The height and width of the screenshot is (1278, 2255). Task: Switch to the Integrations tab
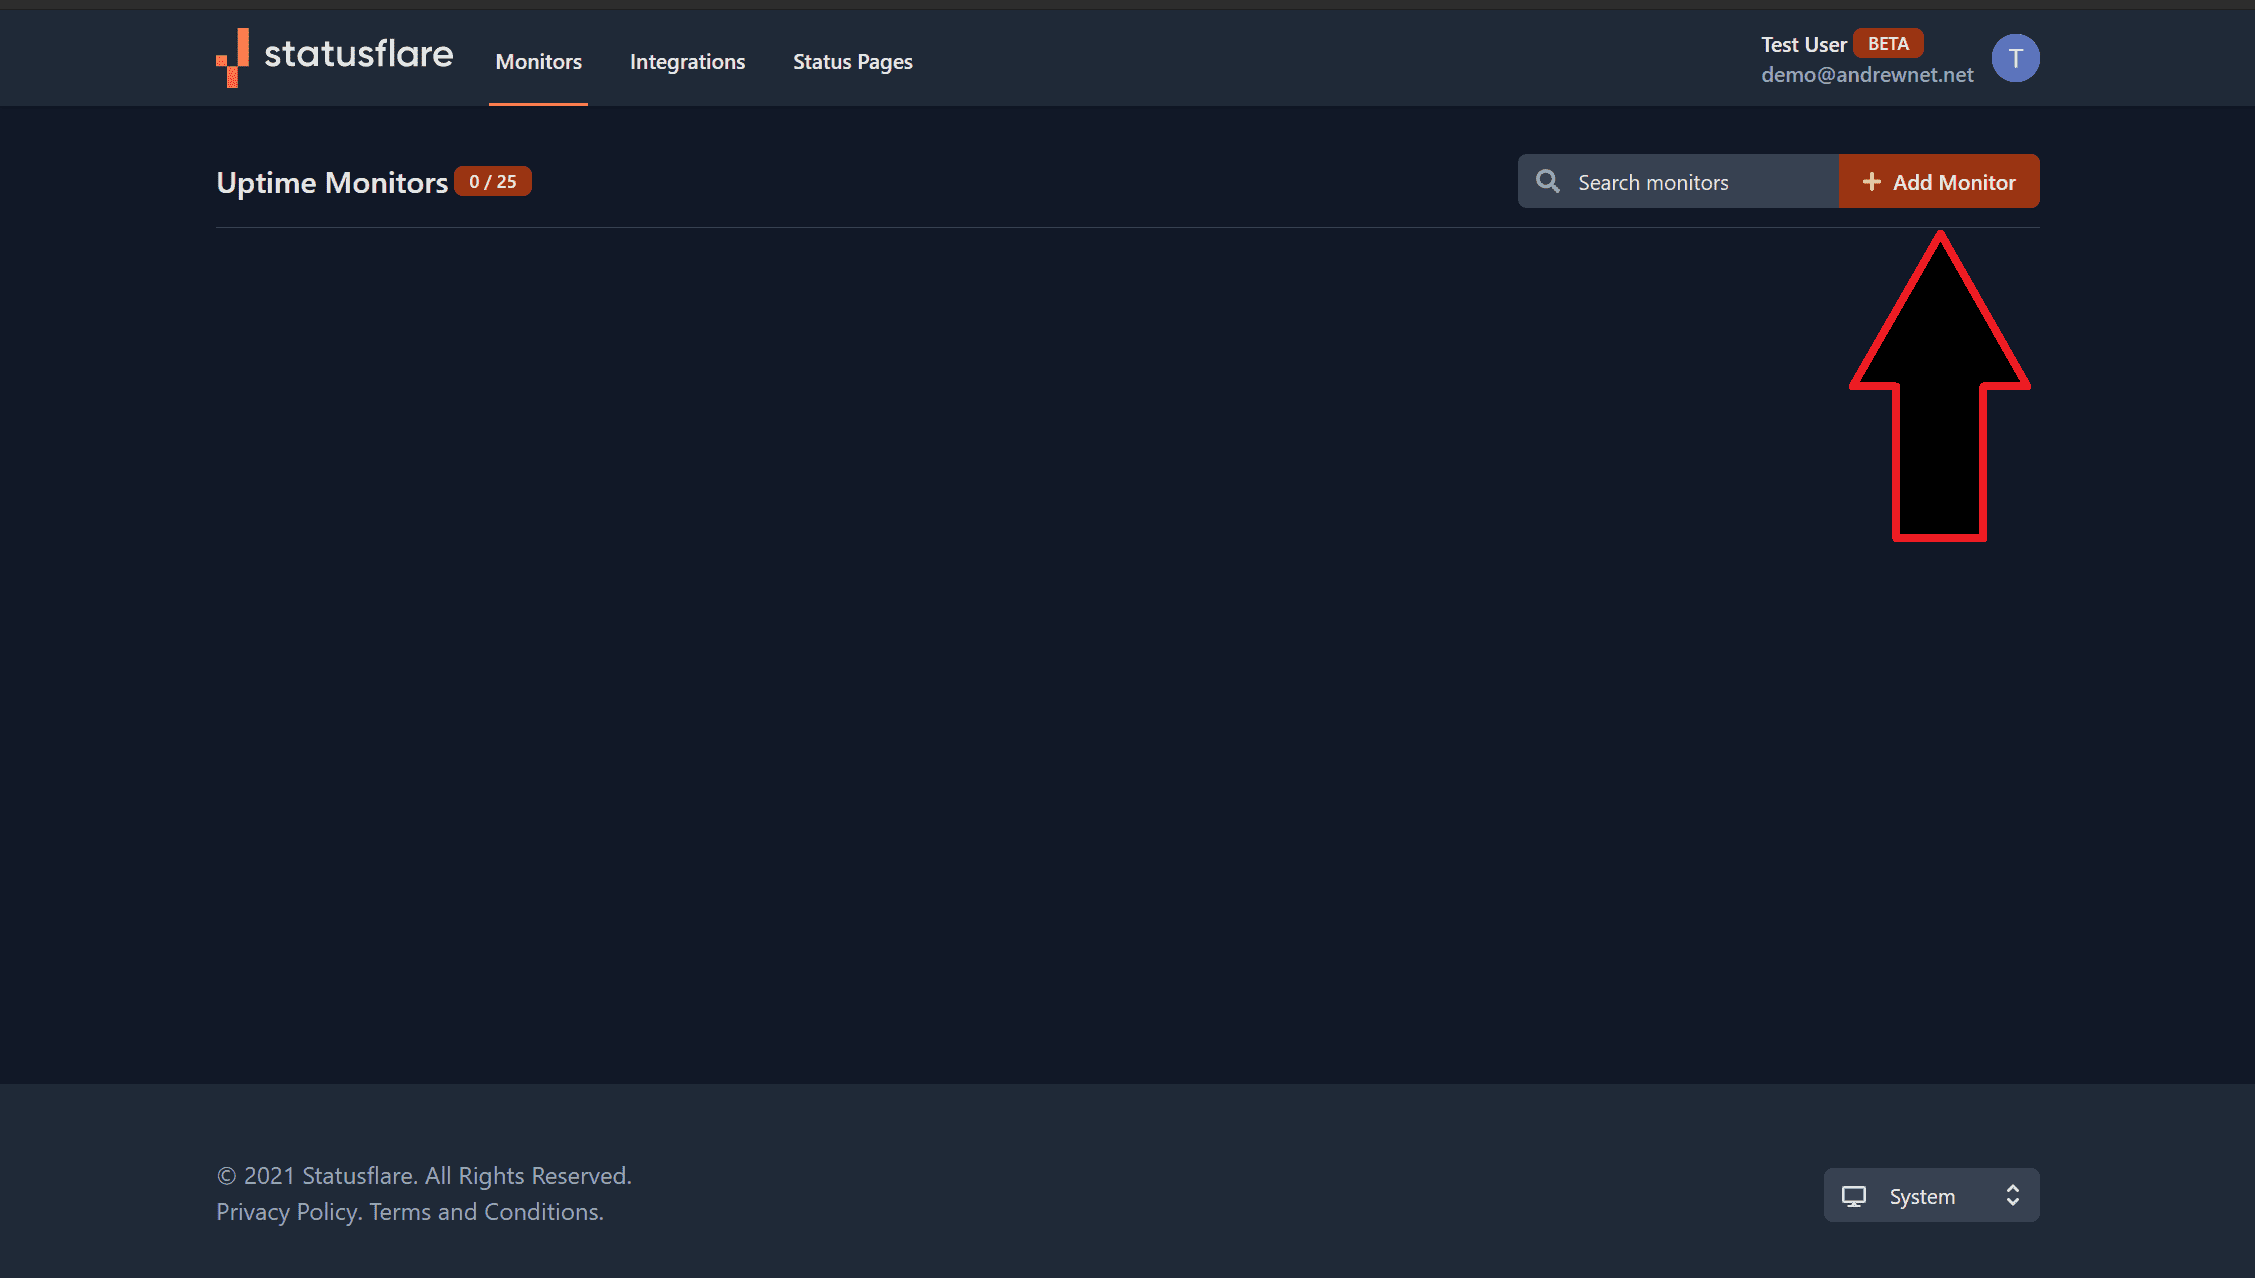687,62
